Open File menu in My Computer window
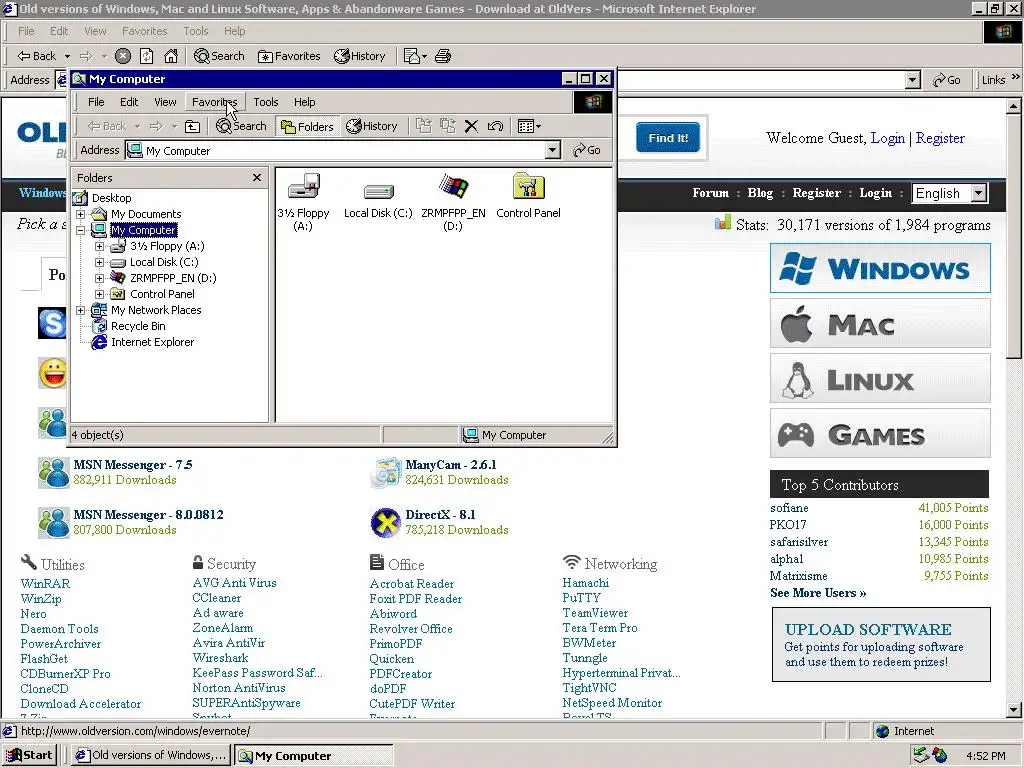1024x768 pixels. [x=96, y=102]
